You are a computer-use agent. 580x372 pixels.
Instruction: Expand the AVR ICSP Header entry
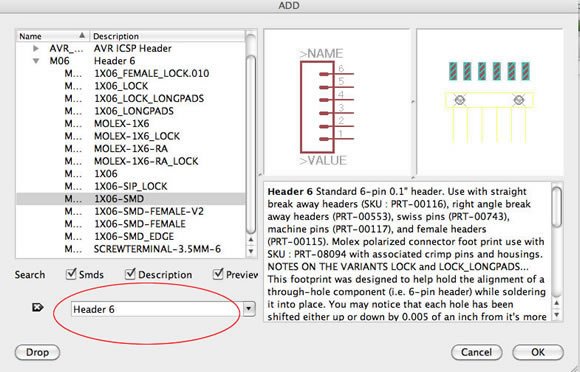point(36,48)
